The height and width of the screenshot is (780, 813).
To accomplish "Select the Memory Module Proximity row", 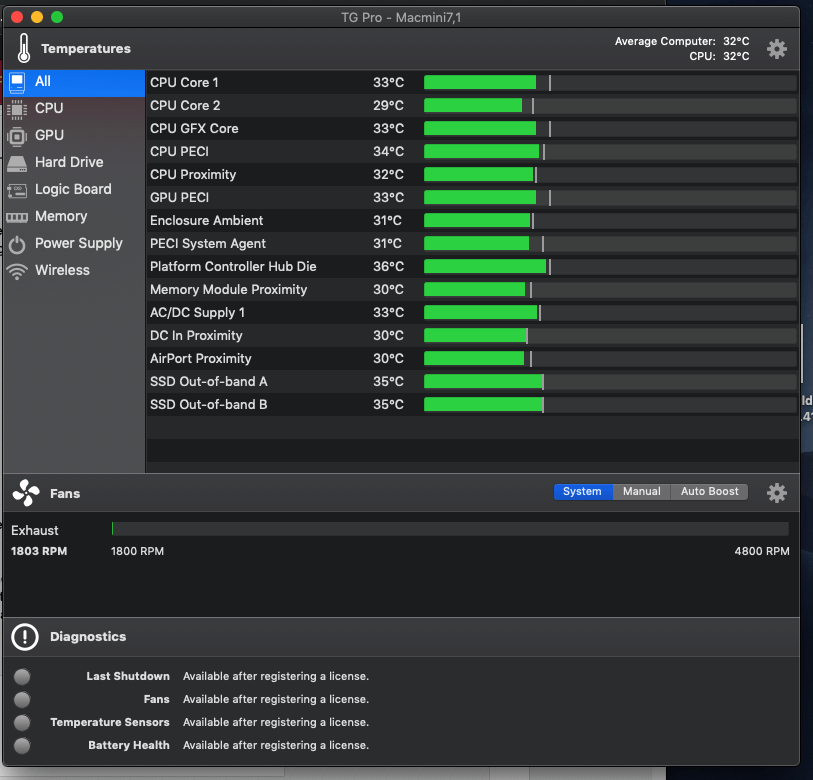I will [472, 289].
